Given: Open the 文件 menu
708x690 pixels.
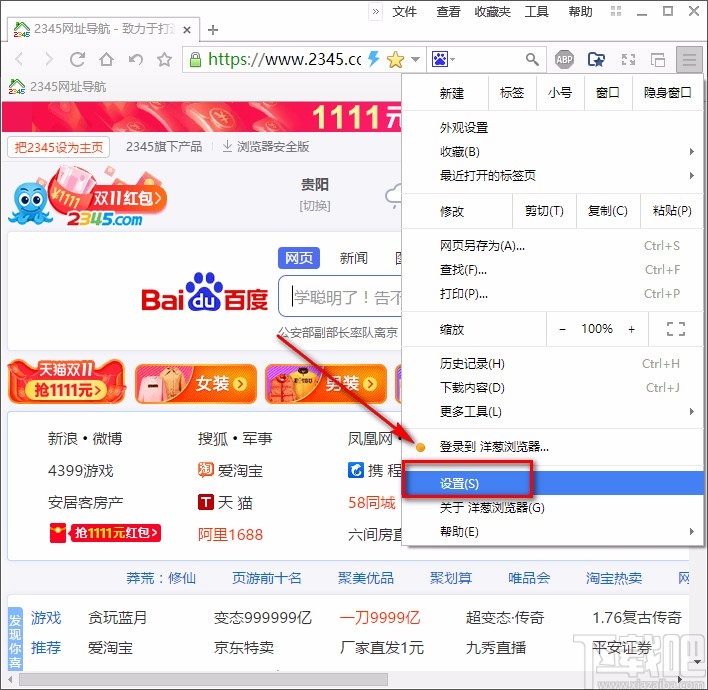Looking at the screenshot, I should pyautogui.click(x=404, y=11).
